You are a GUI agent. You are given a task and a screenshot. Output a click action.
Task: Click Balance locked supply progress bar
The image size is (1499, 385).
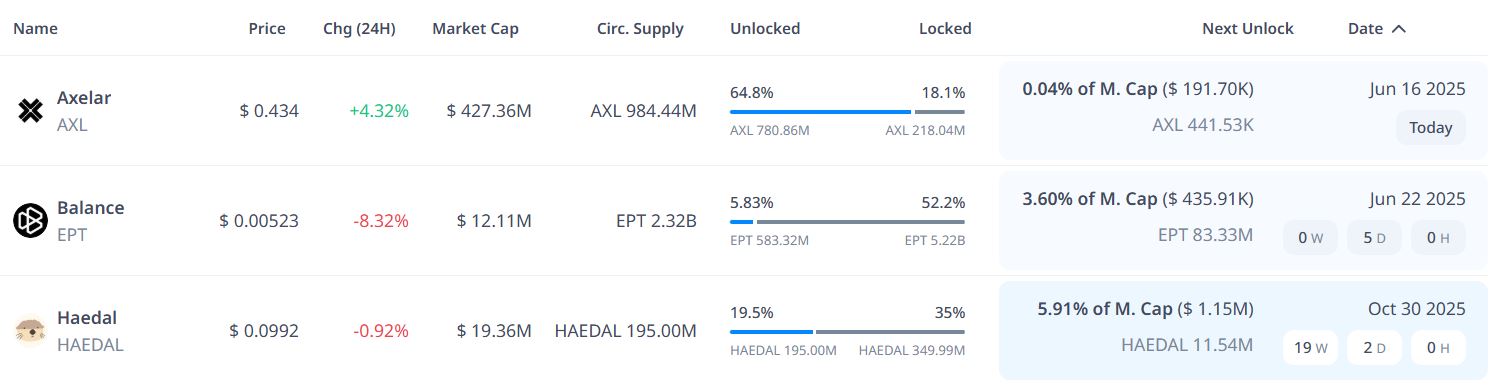(x=861, y=222)
